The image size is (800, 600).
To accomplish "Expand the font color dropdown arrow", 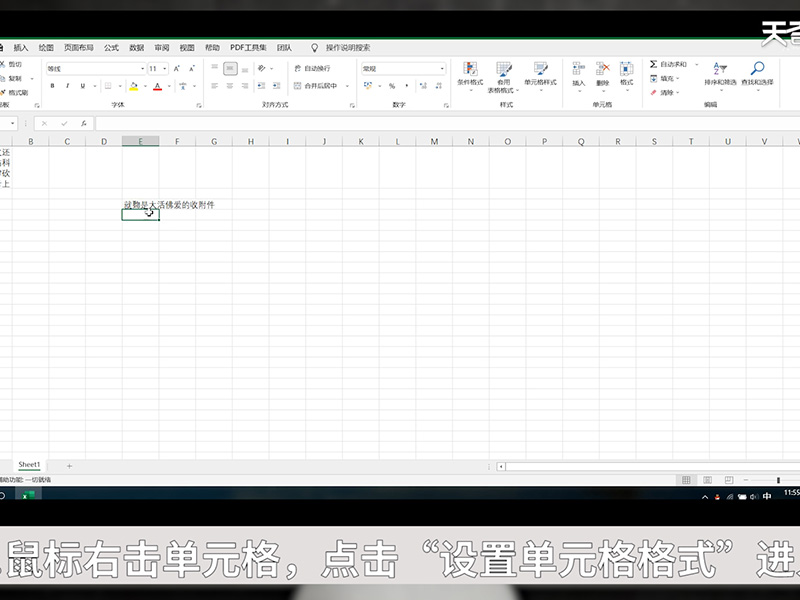I will pos(169,86).
